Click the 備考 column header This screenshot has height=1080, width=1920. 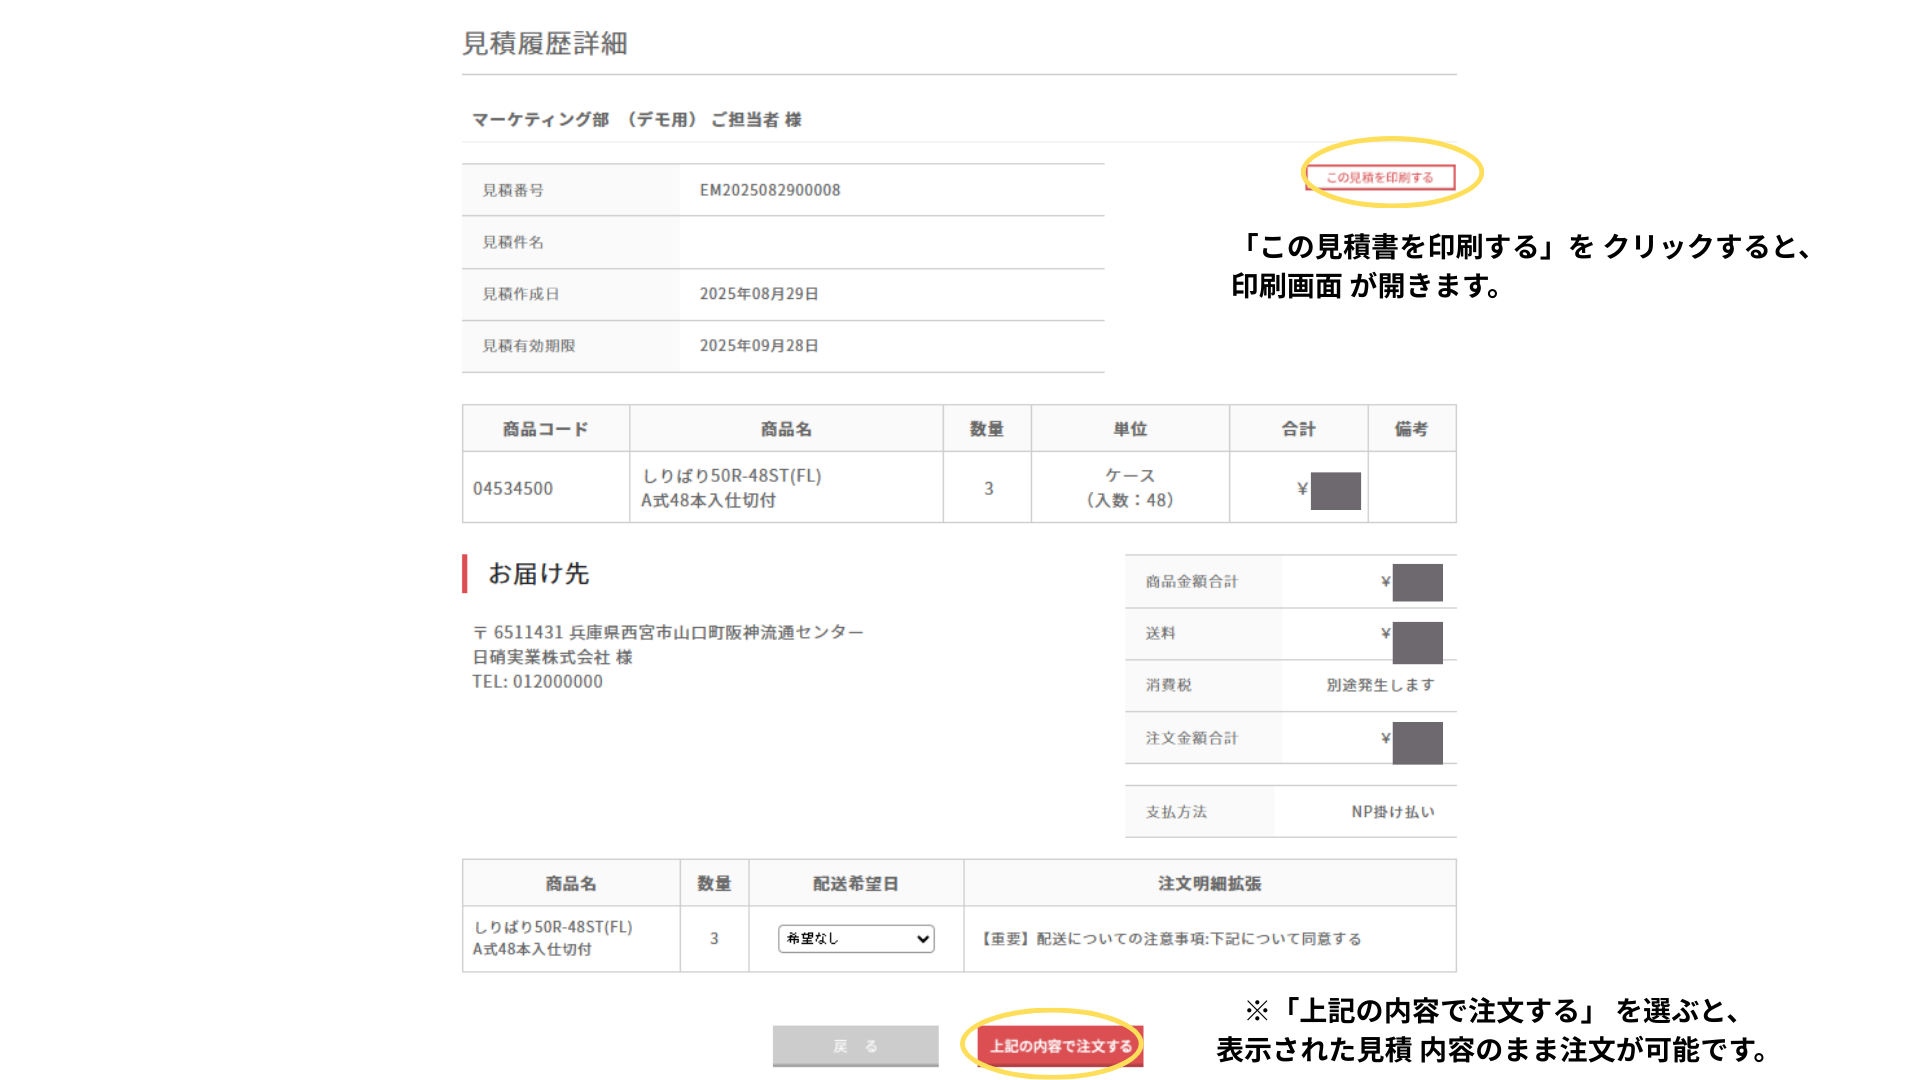pyautogui.click(x=1411, y=429)
